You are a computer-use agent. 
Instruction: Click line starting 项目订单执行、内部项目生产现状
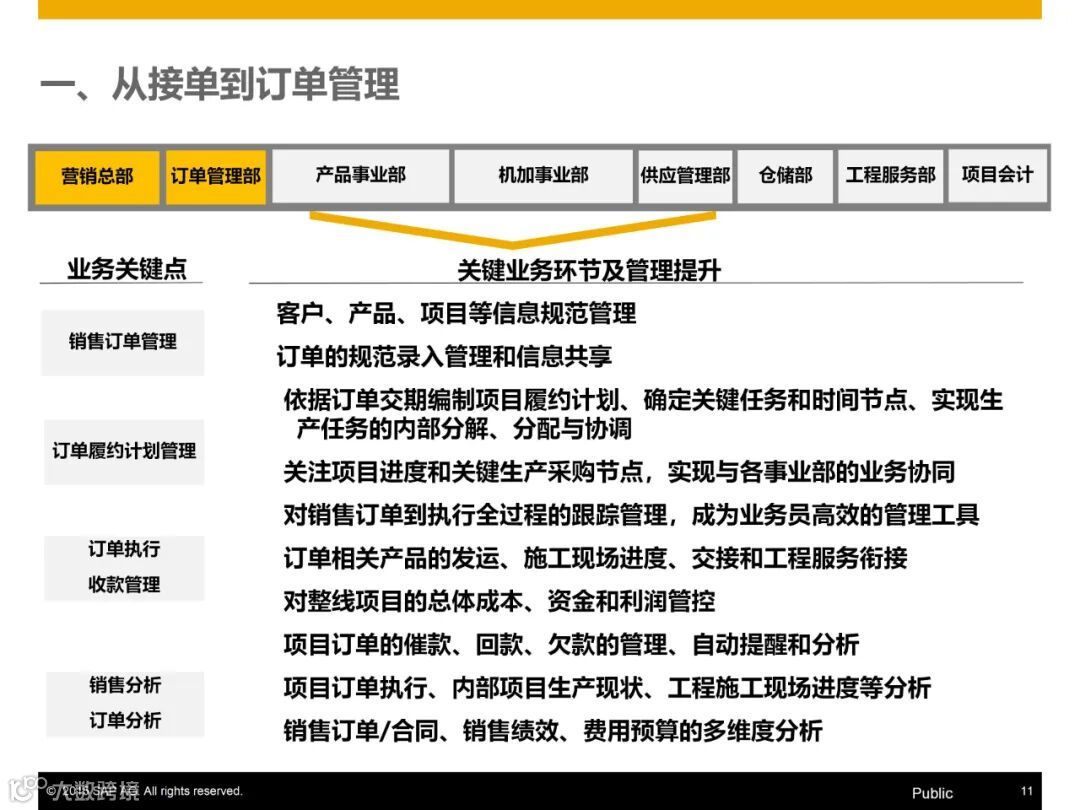click(607, 687)
